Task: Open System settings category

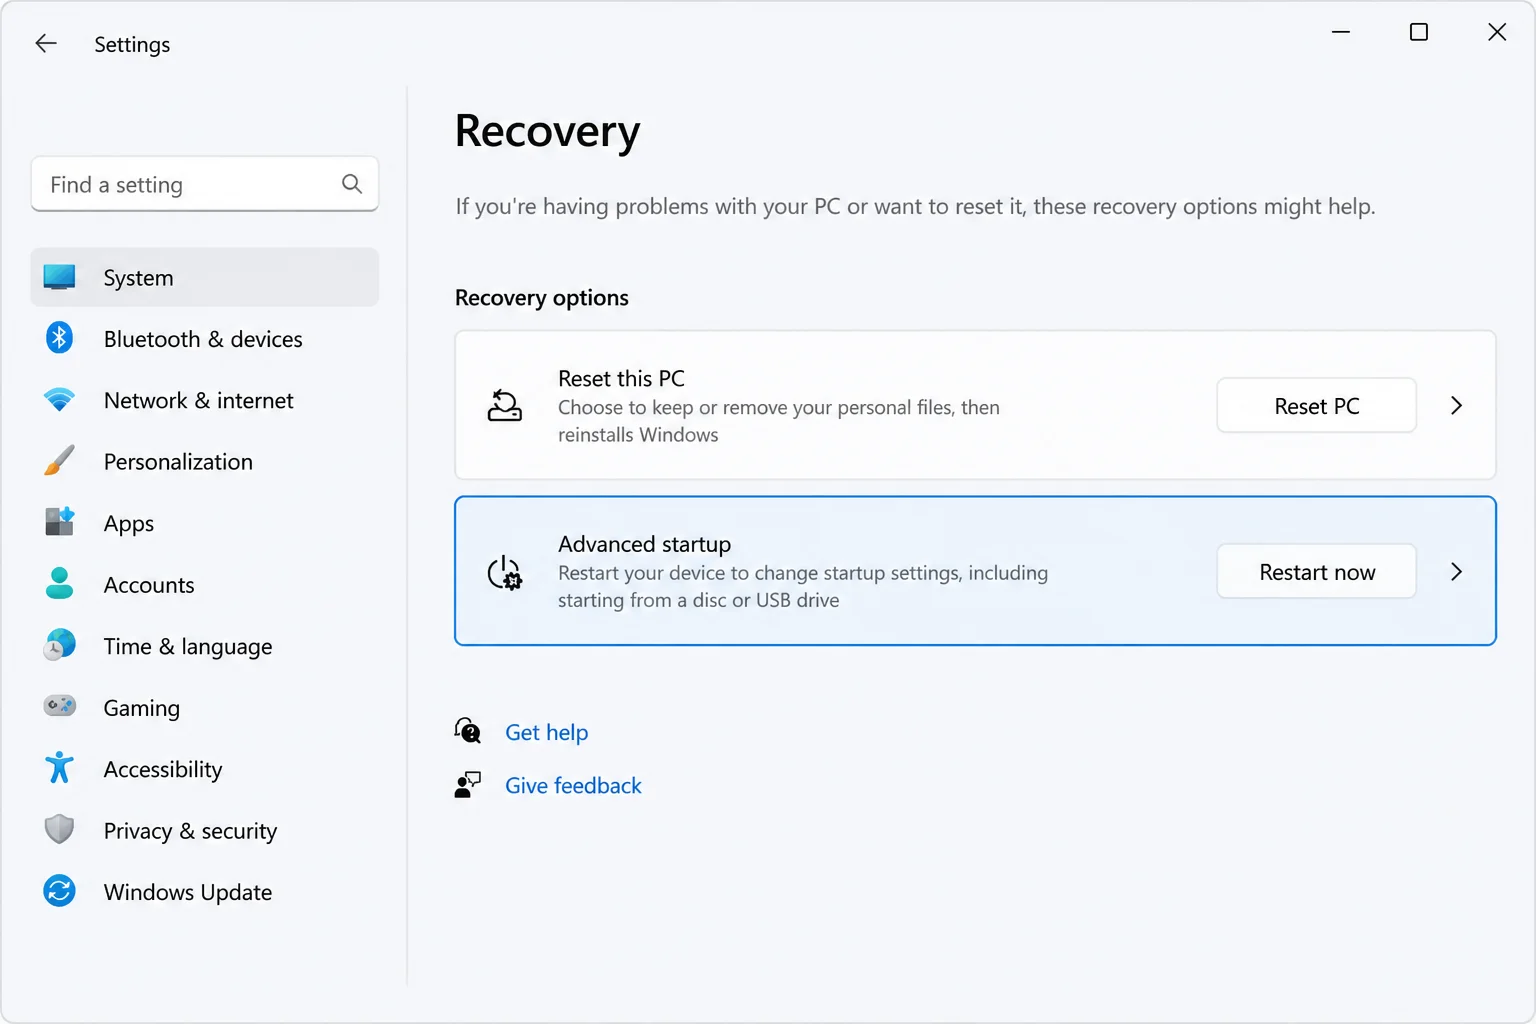Action: 205,277
